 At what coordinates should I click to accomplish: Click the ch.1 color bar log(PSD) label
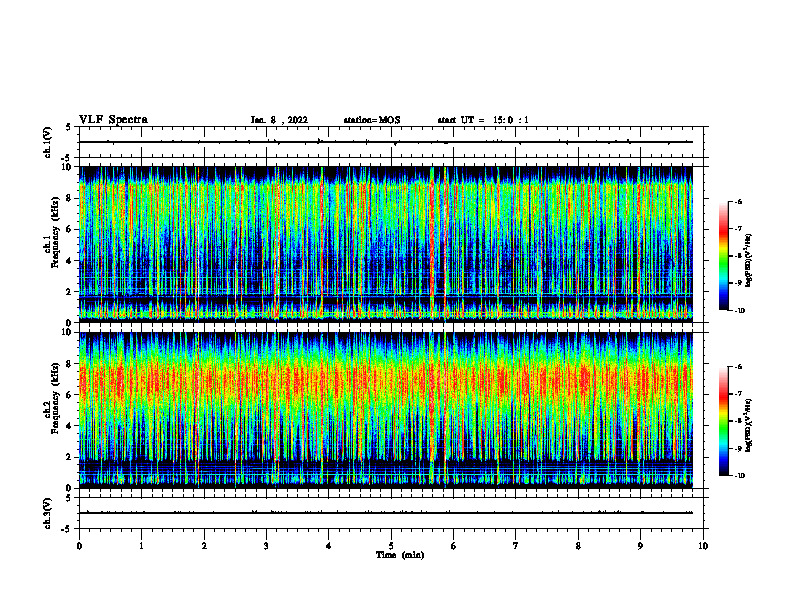749,260
